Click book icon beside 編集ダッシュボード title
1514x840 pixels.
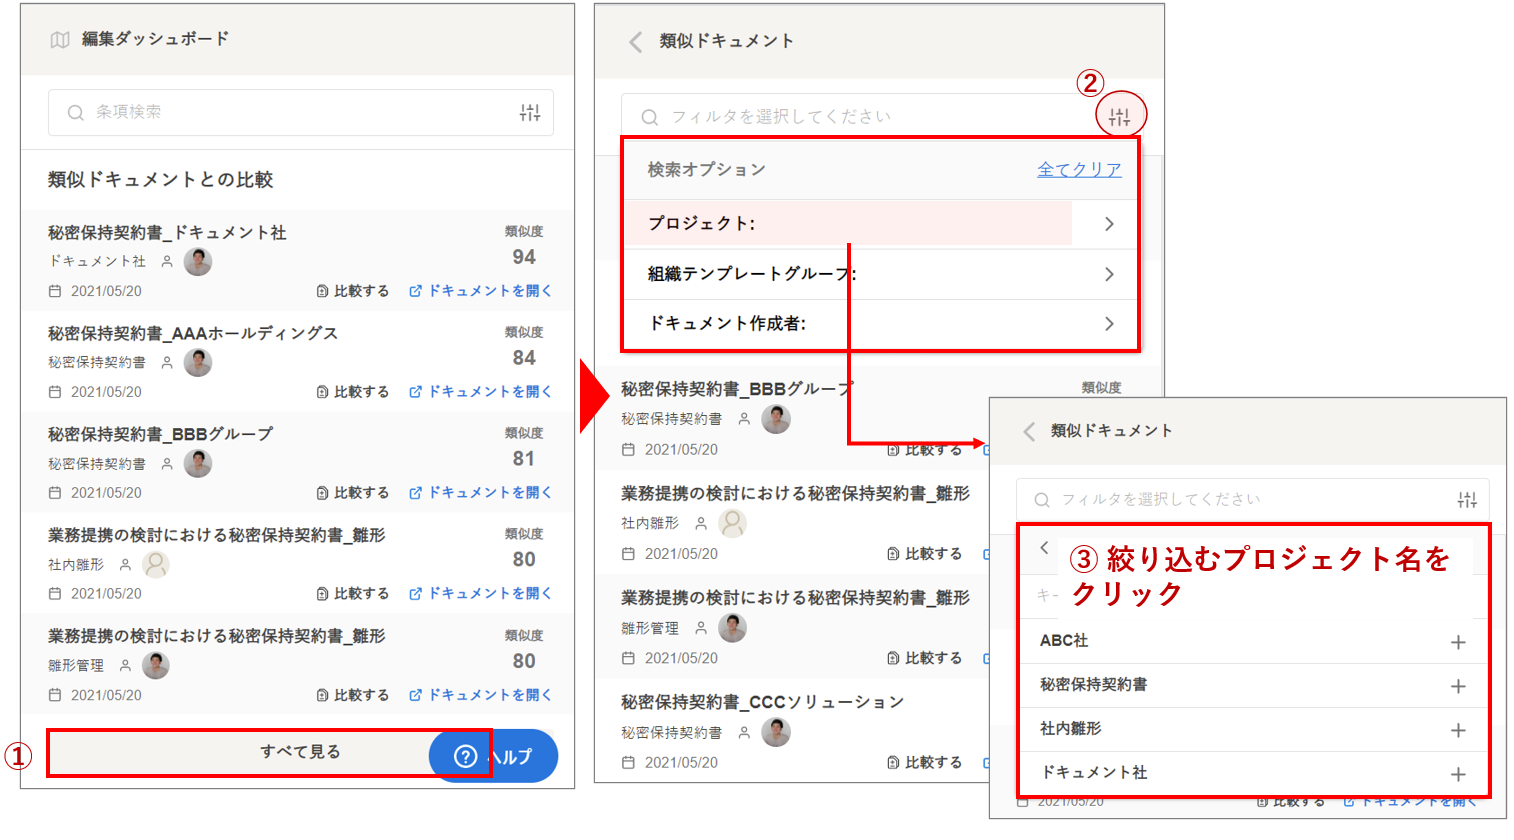tap(60, 40)
